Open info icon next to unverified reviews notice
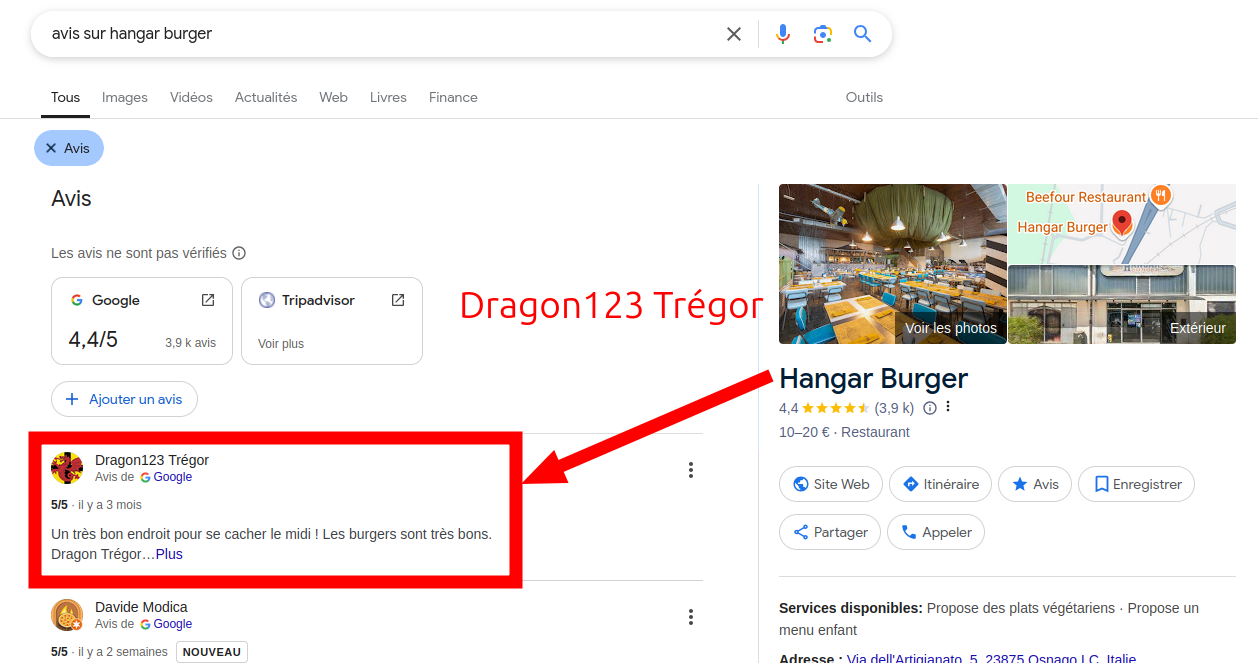 pos(239,253)
